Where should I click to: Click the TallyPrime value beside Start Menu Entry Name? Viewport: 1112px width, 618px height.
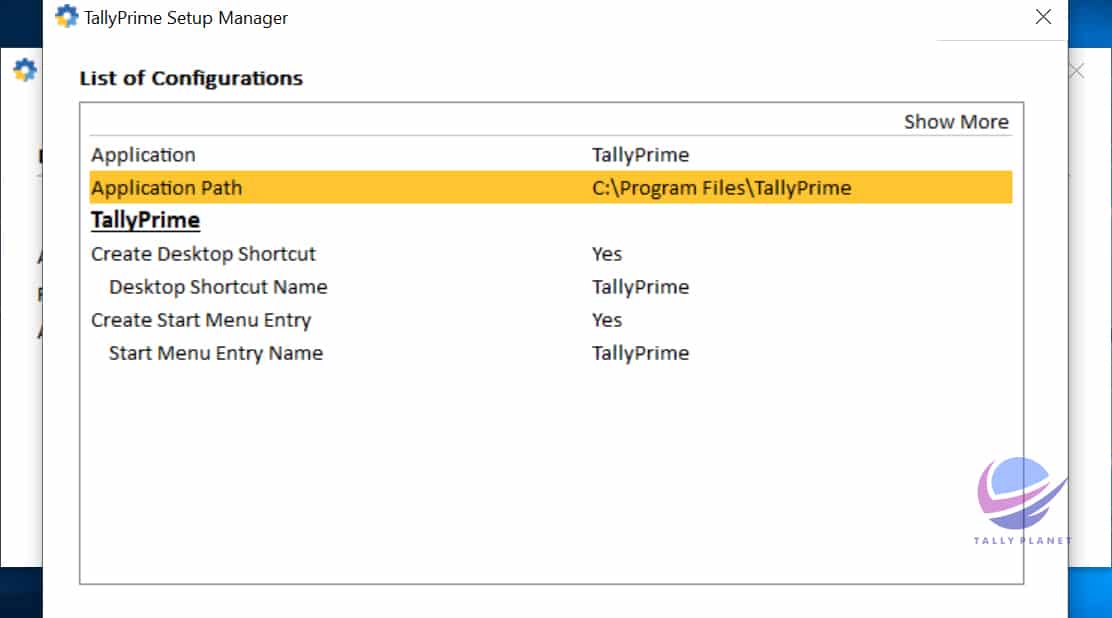click(641, 353)
